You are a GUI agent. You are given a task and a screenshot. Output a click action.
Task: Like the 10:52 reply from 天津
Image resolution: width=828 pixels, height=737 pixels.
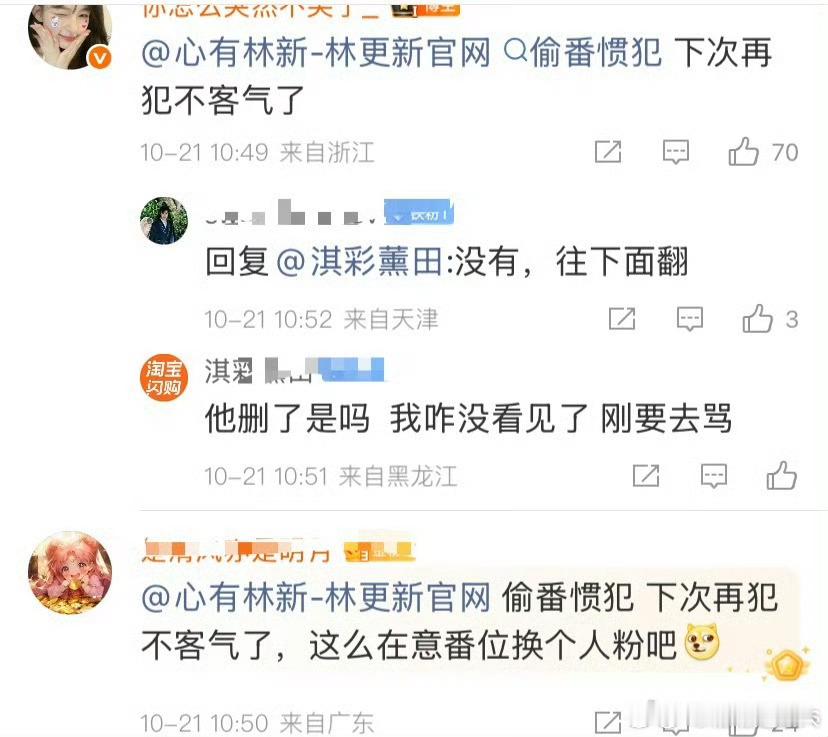(757, 319)
